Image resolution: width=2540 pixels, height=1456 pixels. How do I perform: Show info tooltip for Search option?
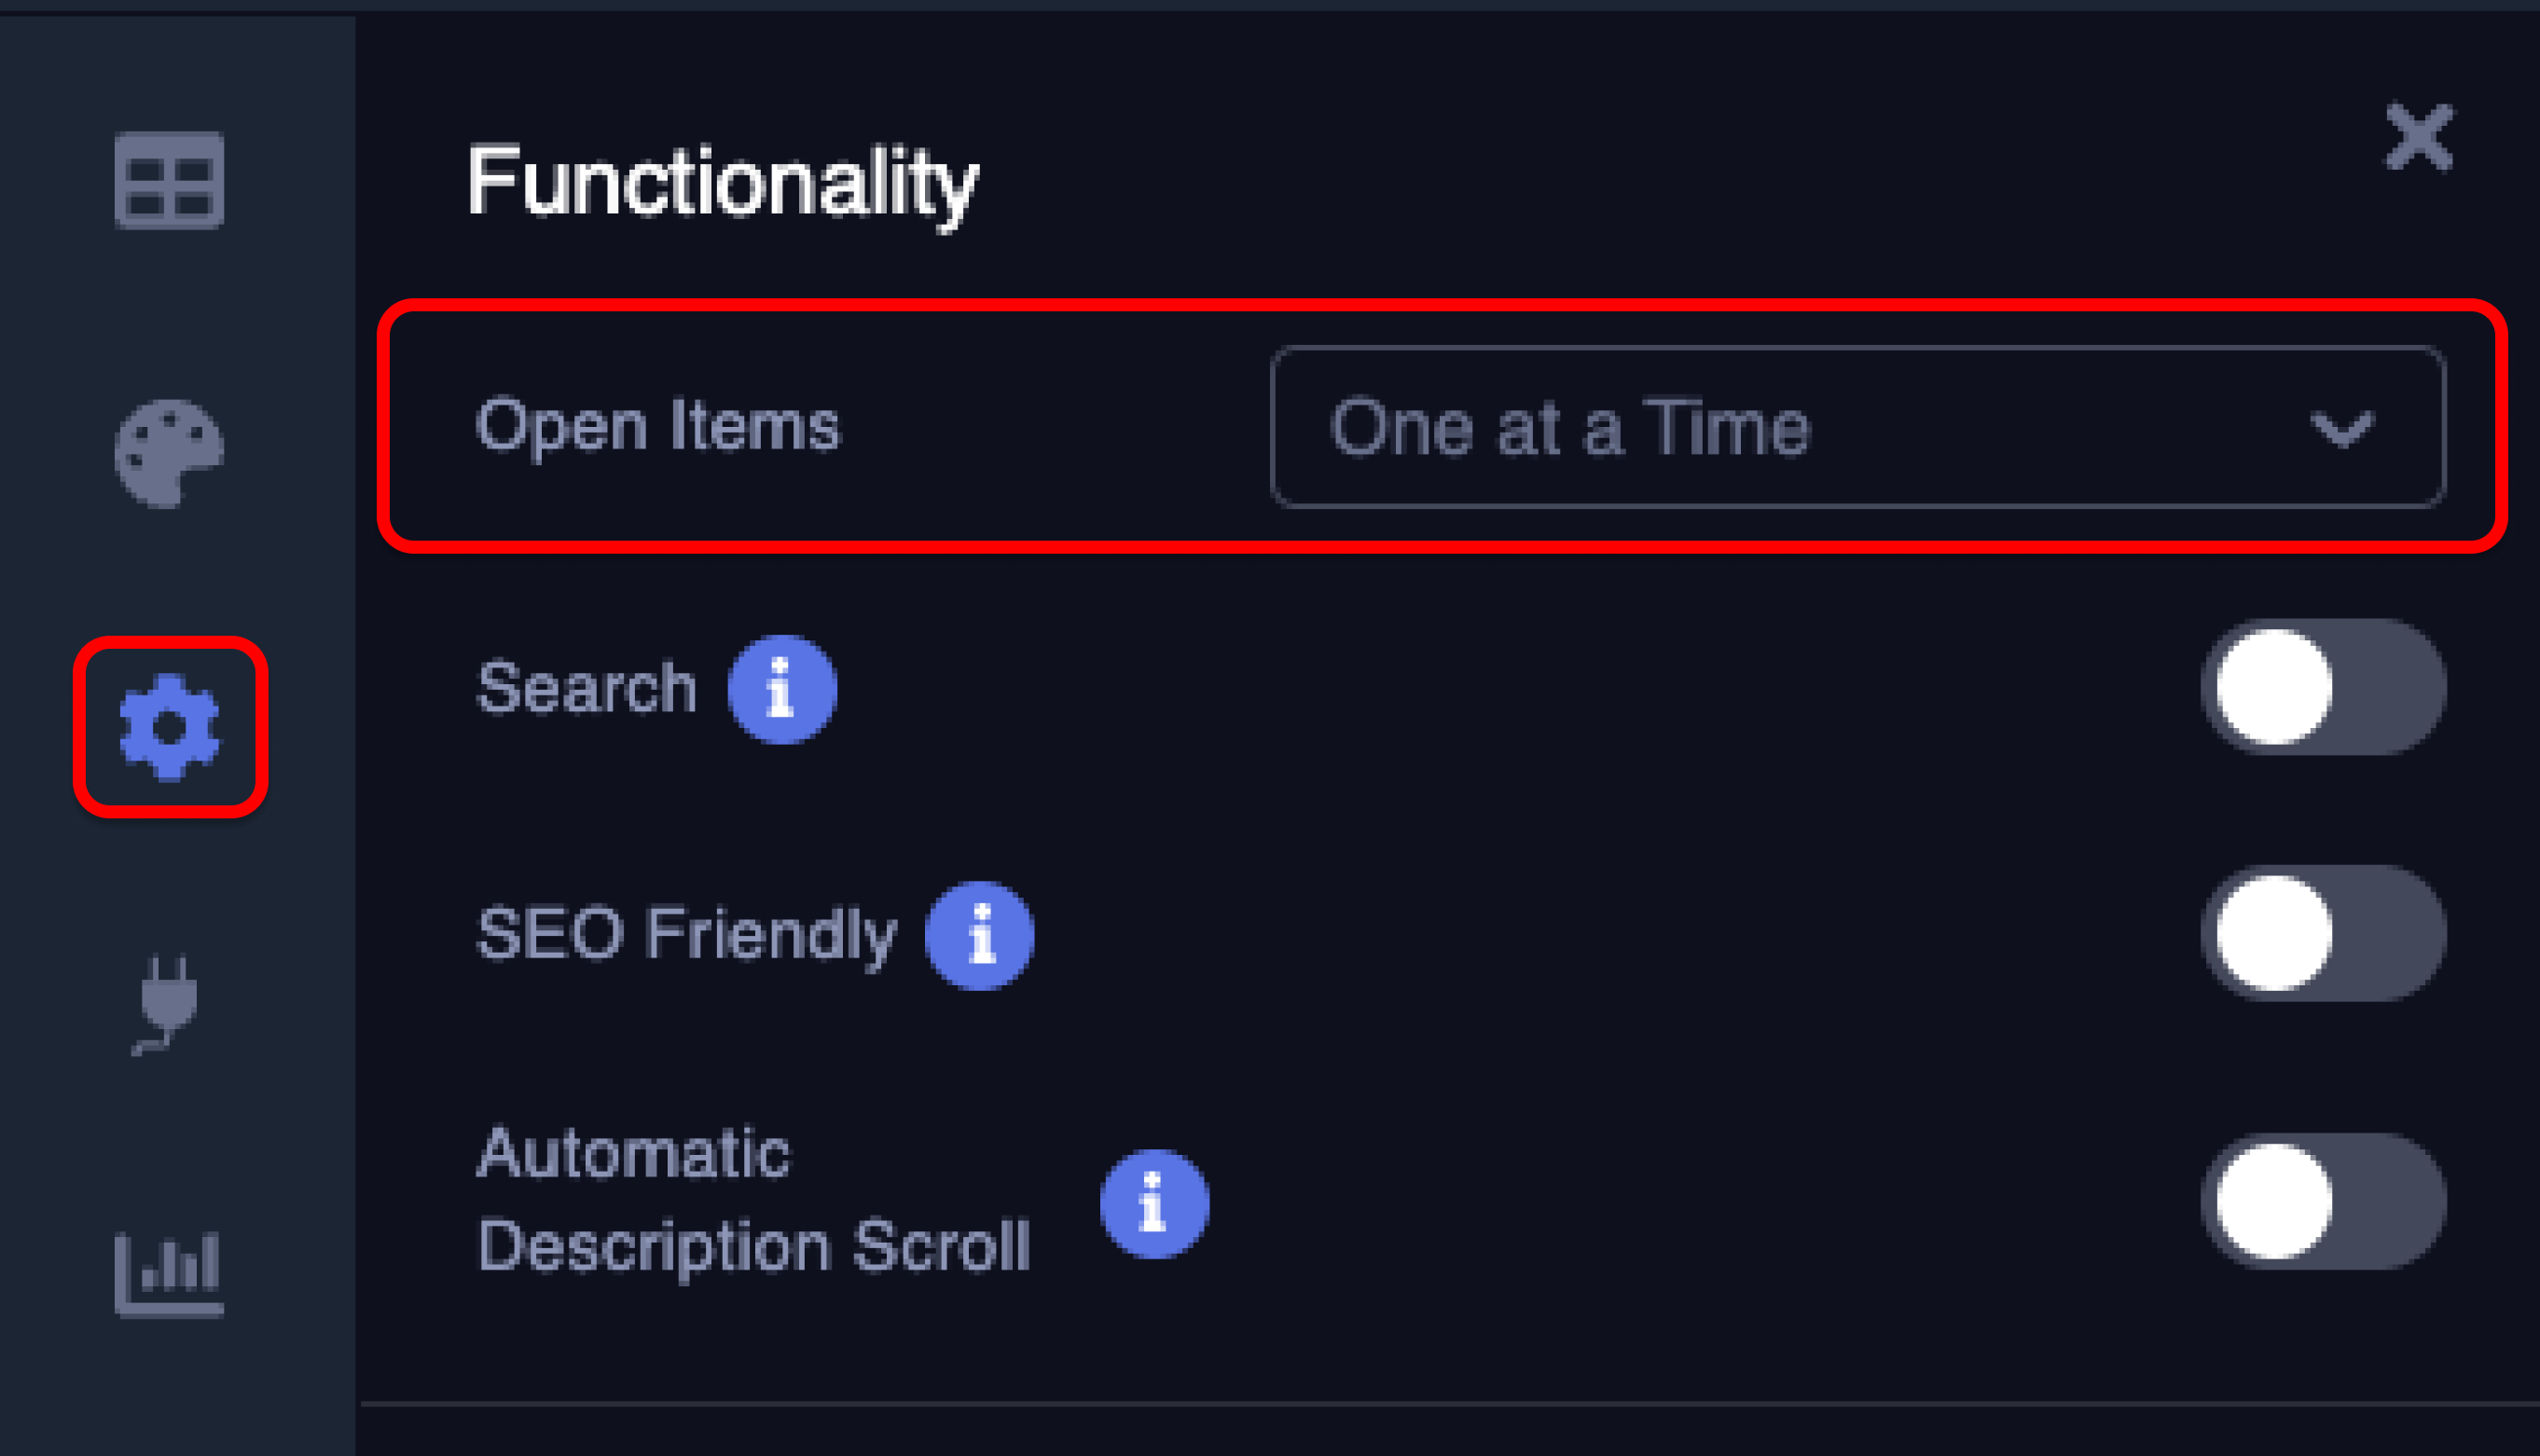[x=782, y=689]
